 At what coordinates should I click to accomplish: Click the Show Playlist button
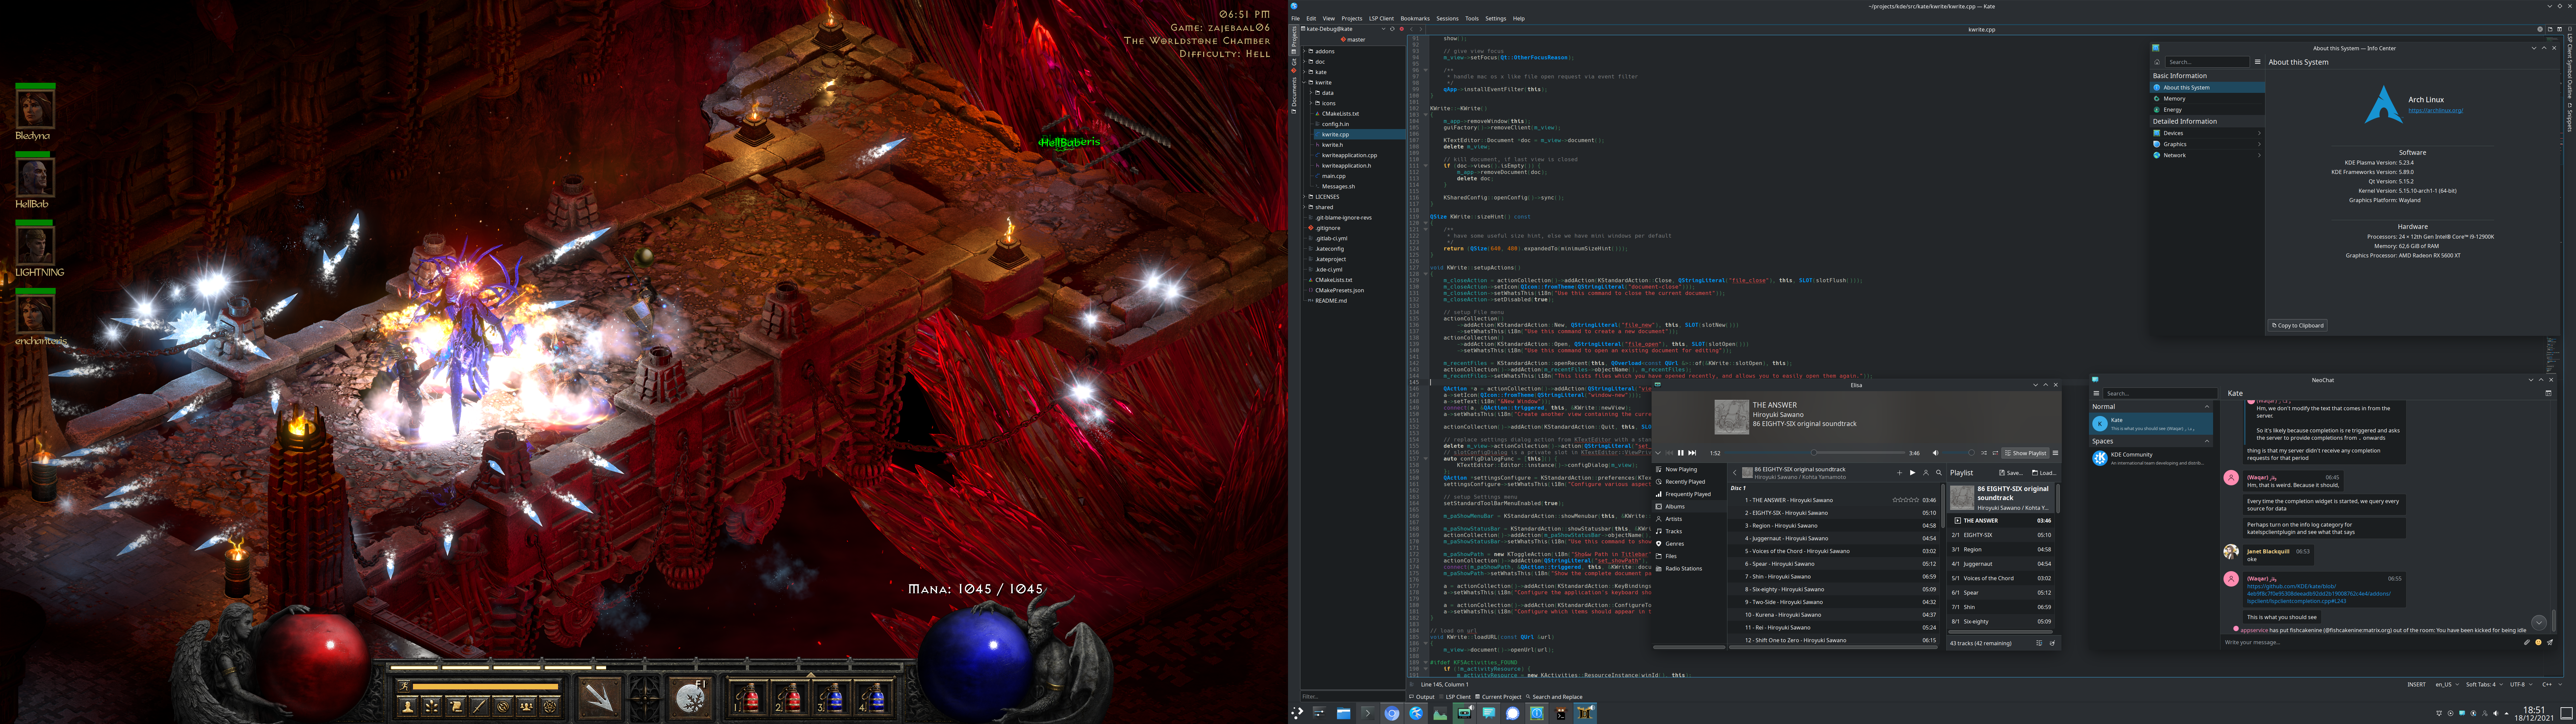[x=2025, y=453]
